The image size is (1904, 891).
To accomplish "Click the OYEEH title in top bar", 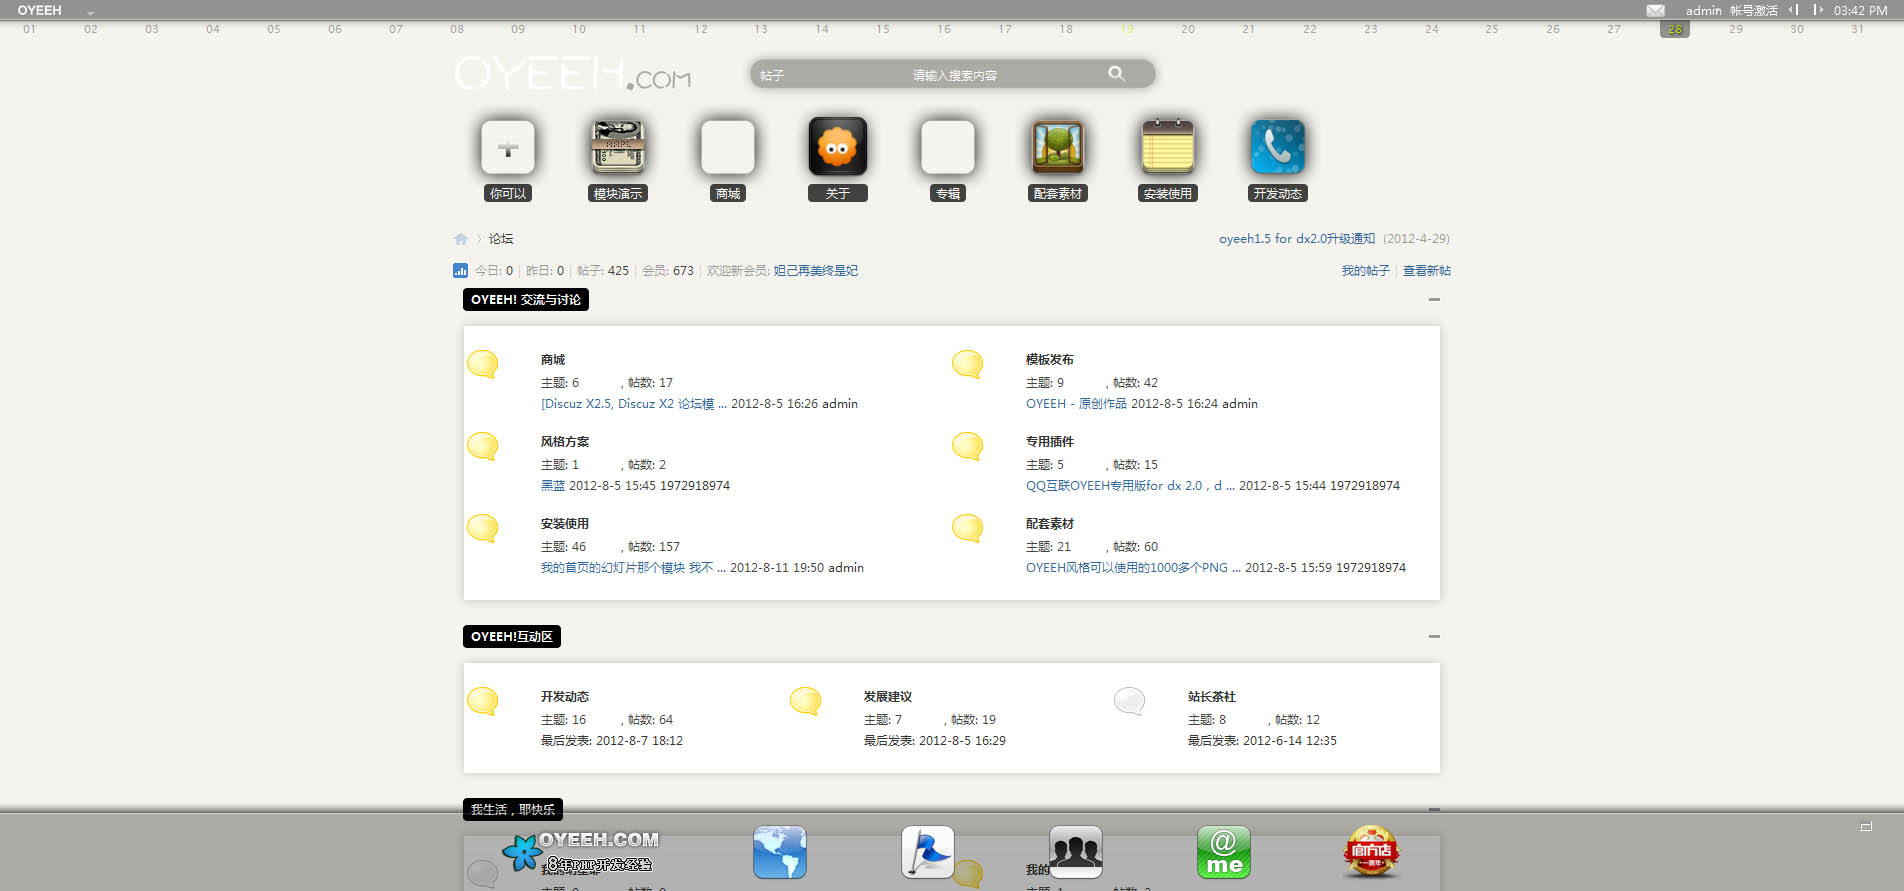I will [x=39, y=10].
